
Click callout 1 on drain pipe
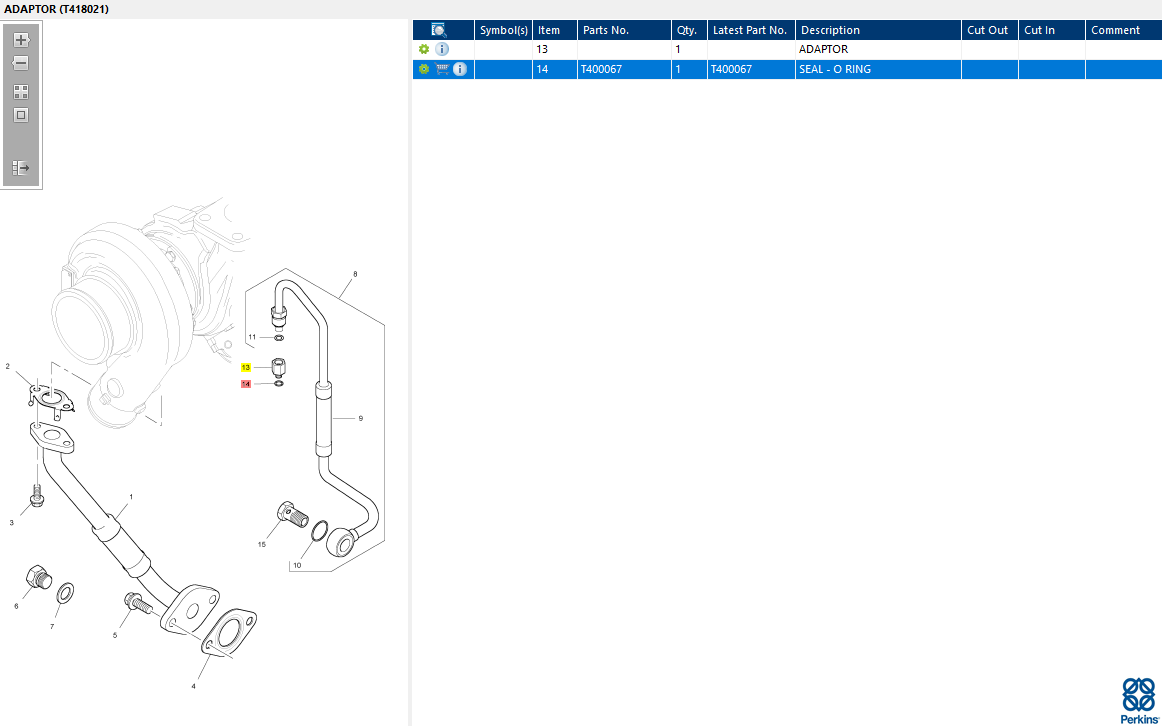click(131, 497)
